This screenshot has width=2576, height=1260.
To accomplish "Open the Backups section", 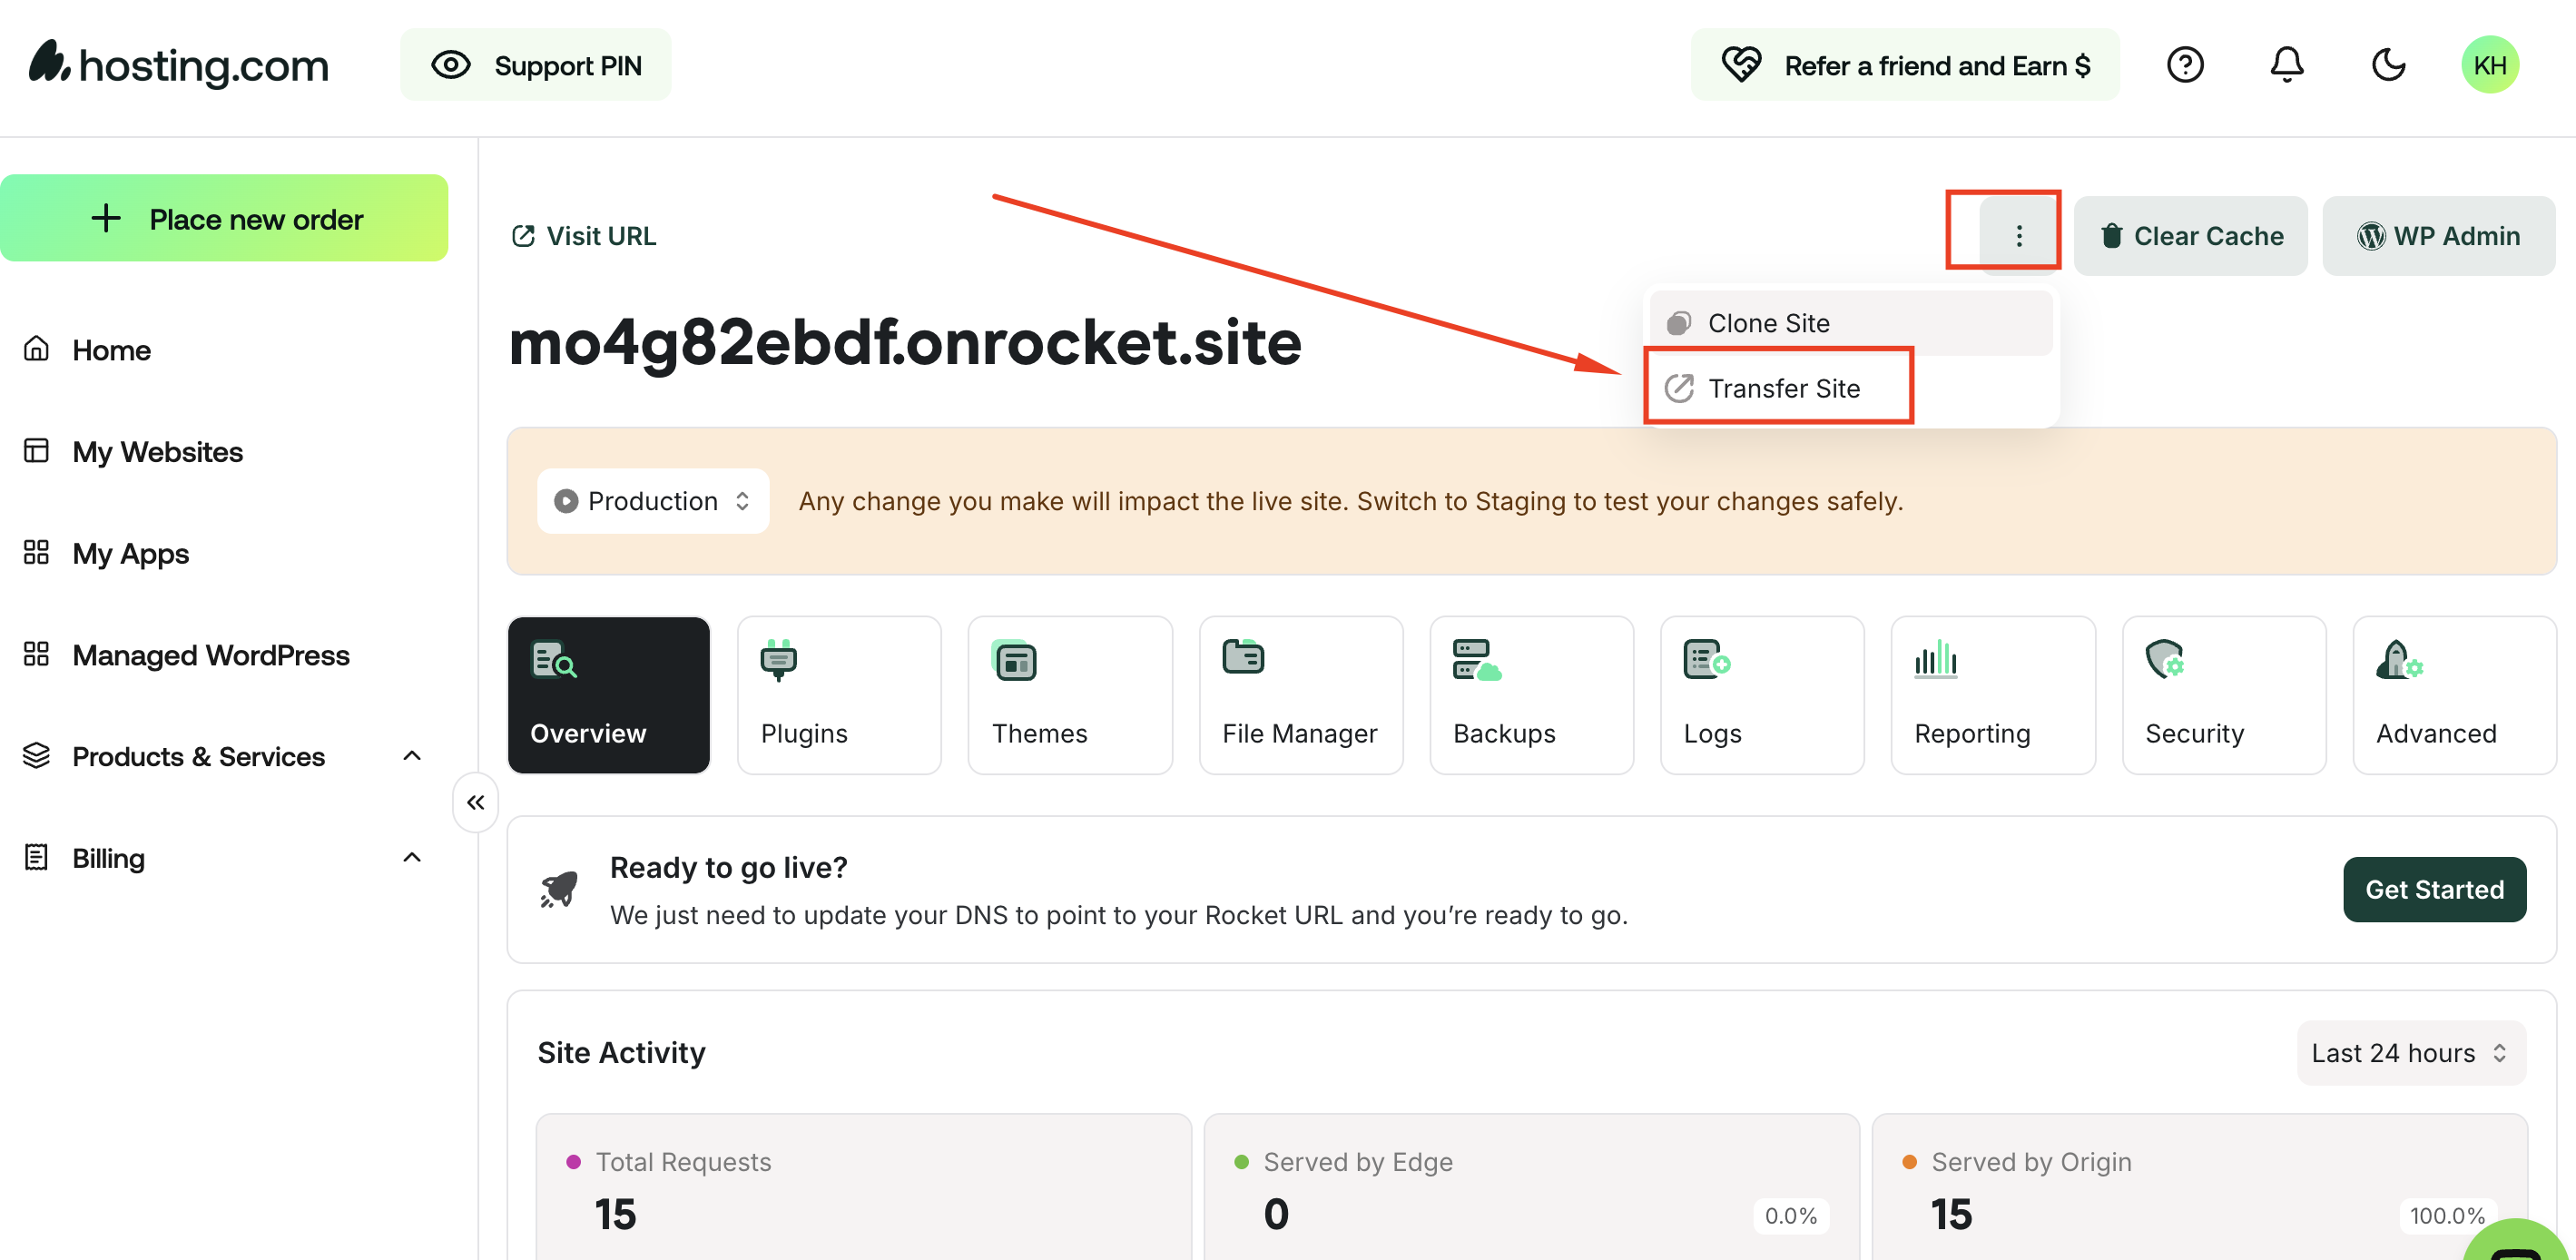I will coord(1531,695).
